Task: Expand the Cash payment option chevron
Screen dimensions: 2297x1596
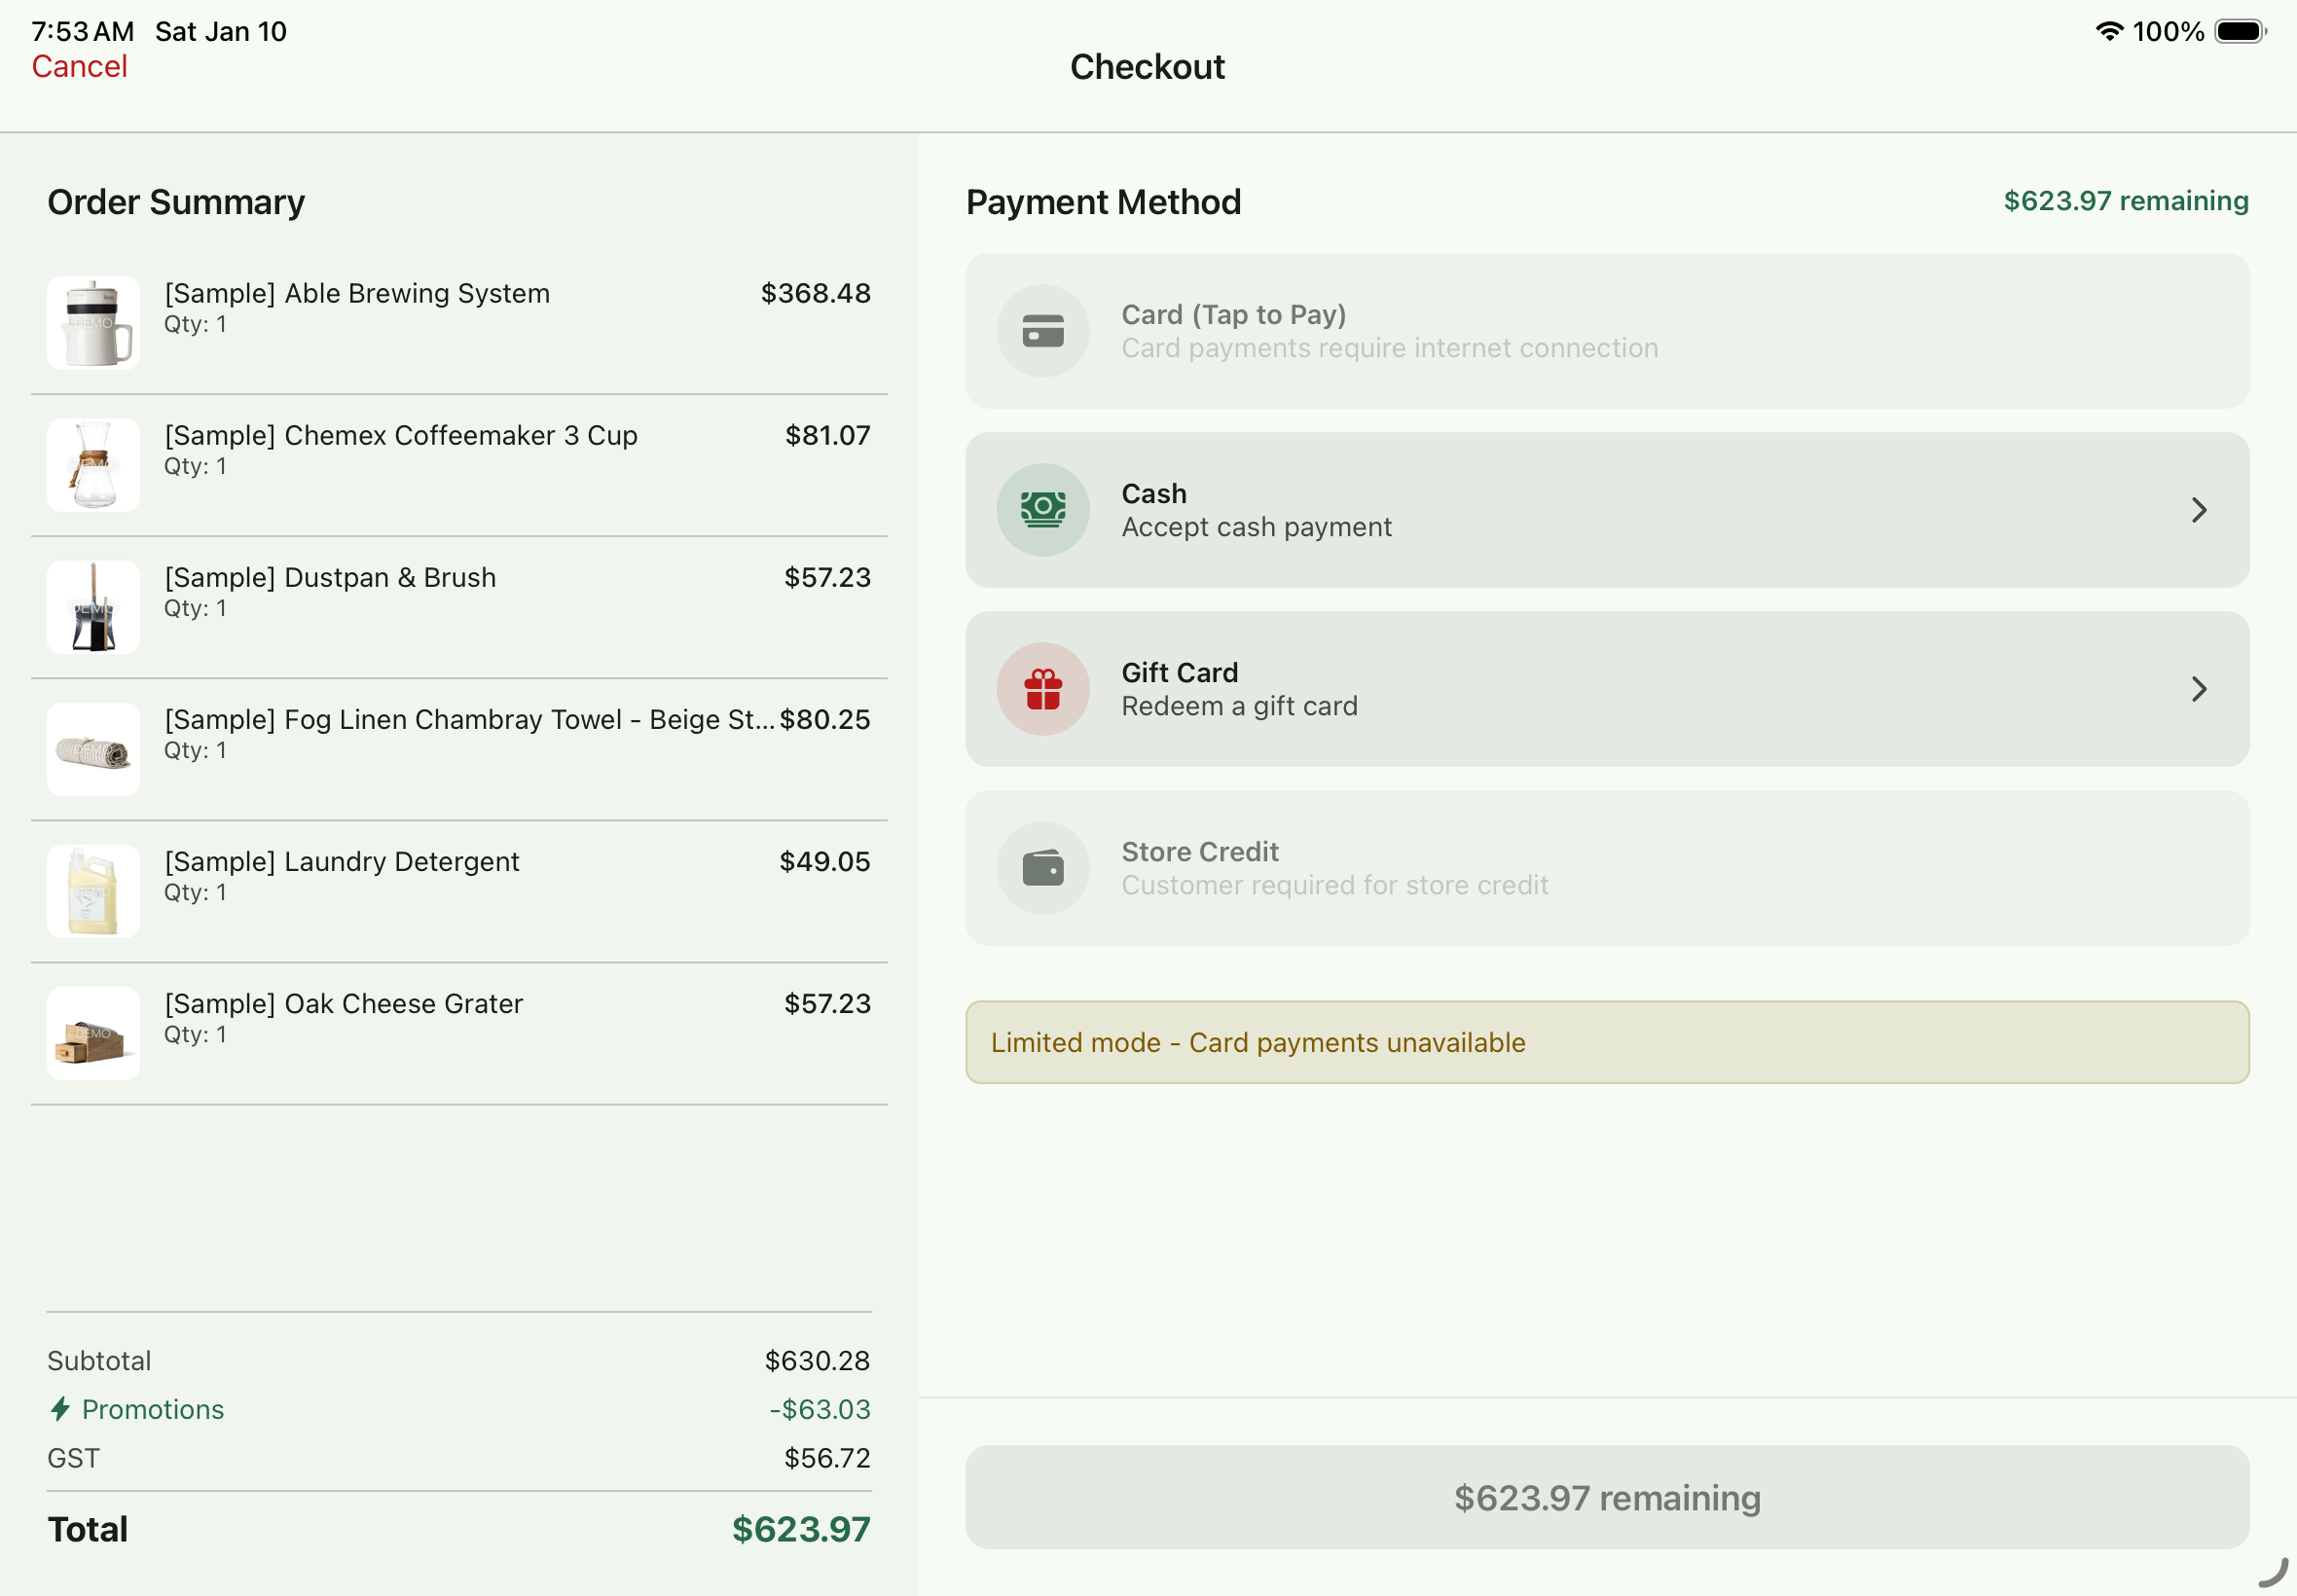Action: (2199, 510)
